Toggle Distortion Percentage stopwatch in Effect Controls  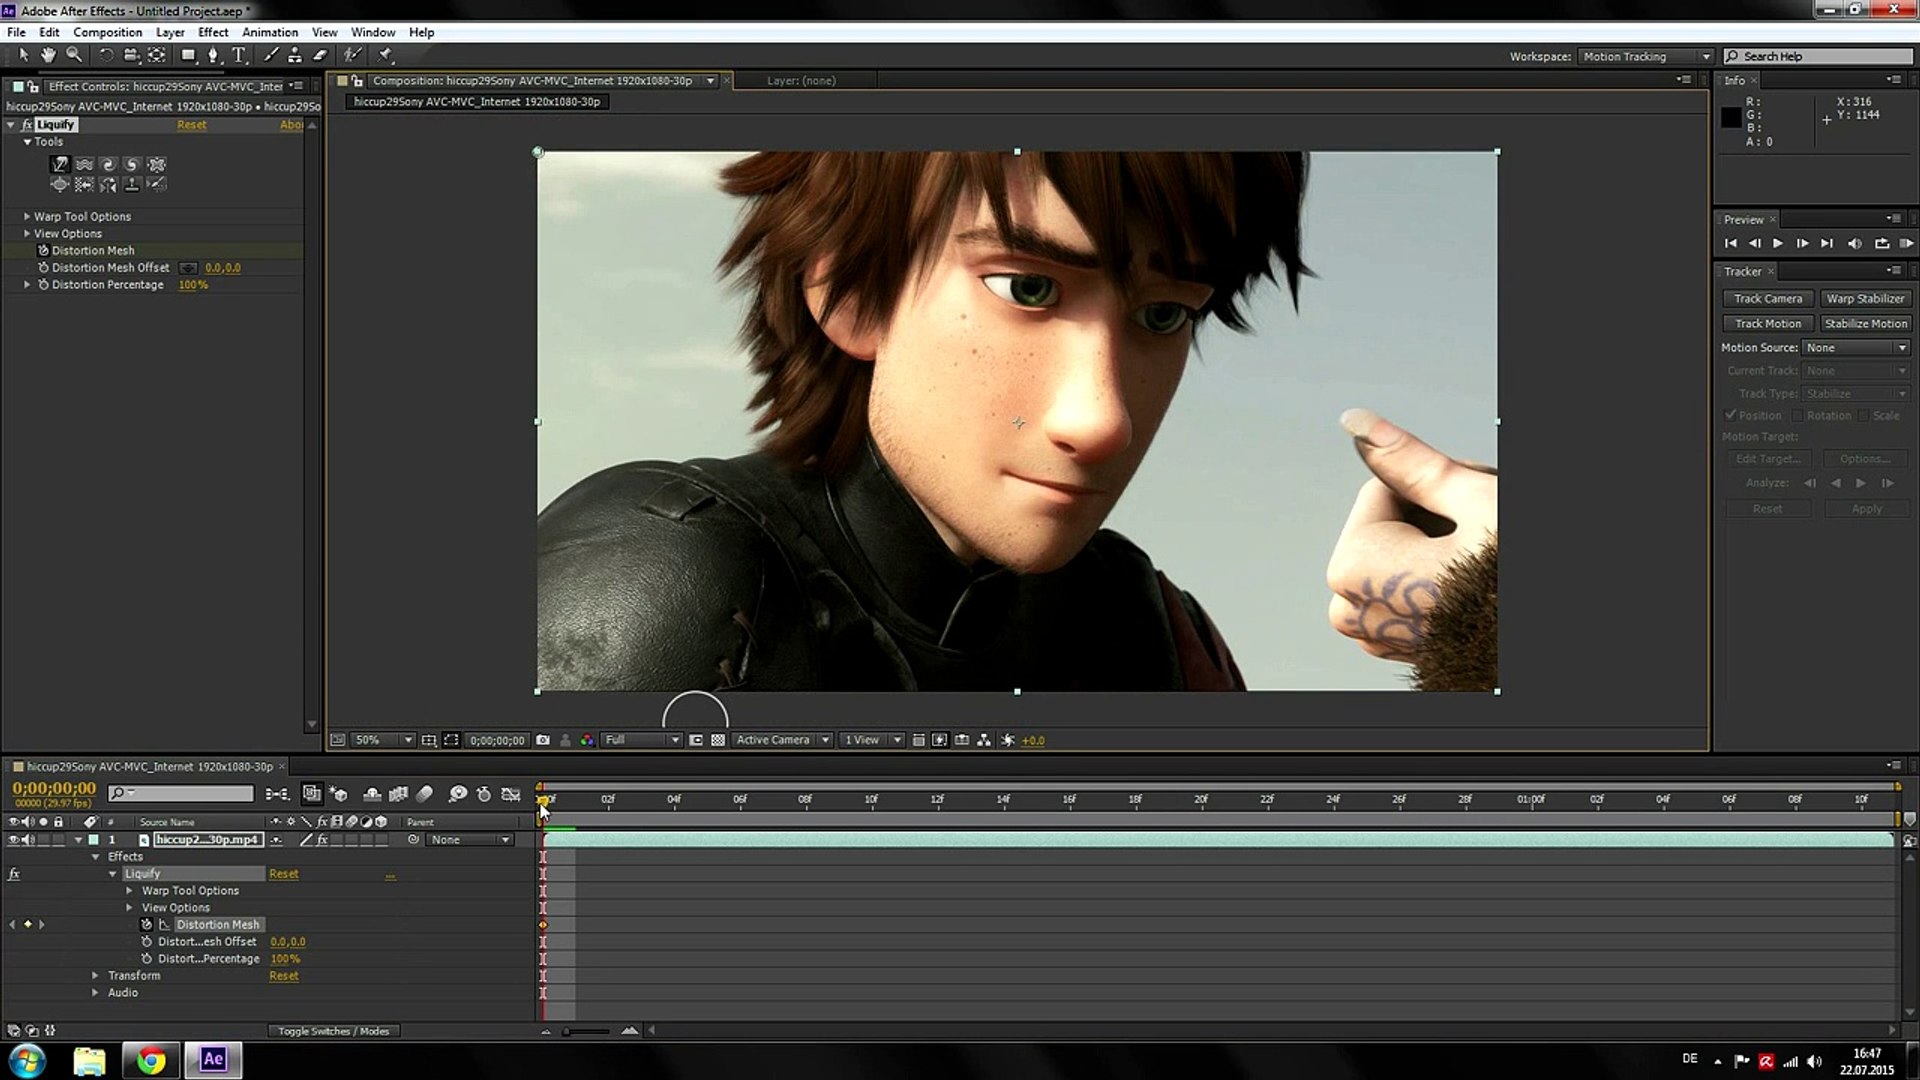tap(43, 285)
